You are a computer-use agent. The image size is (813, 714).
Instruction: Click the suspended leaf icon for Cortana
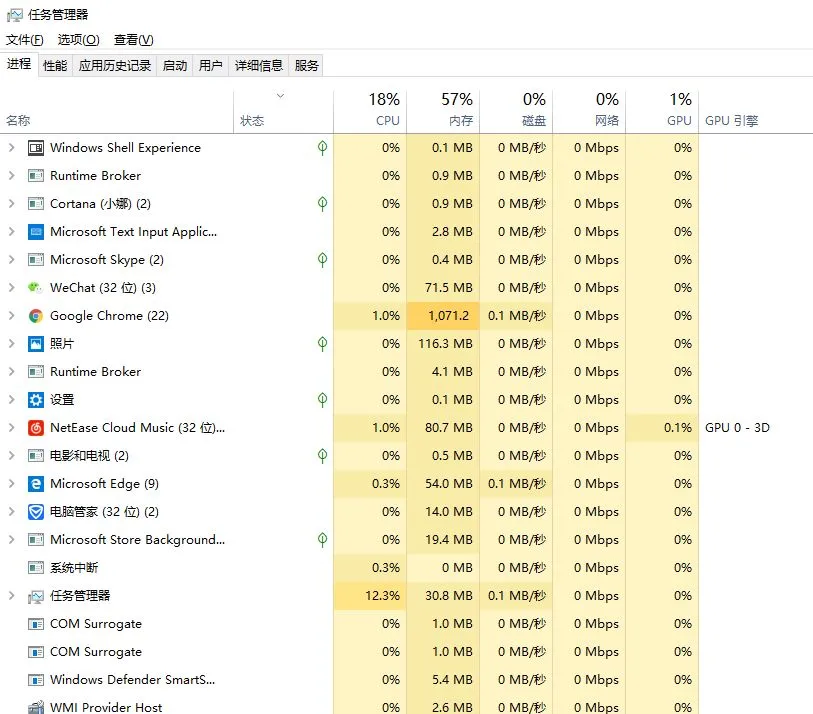pos(323,204)
